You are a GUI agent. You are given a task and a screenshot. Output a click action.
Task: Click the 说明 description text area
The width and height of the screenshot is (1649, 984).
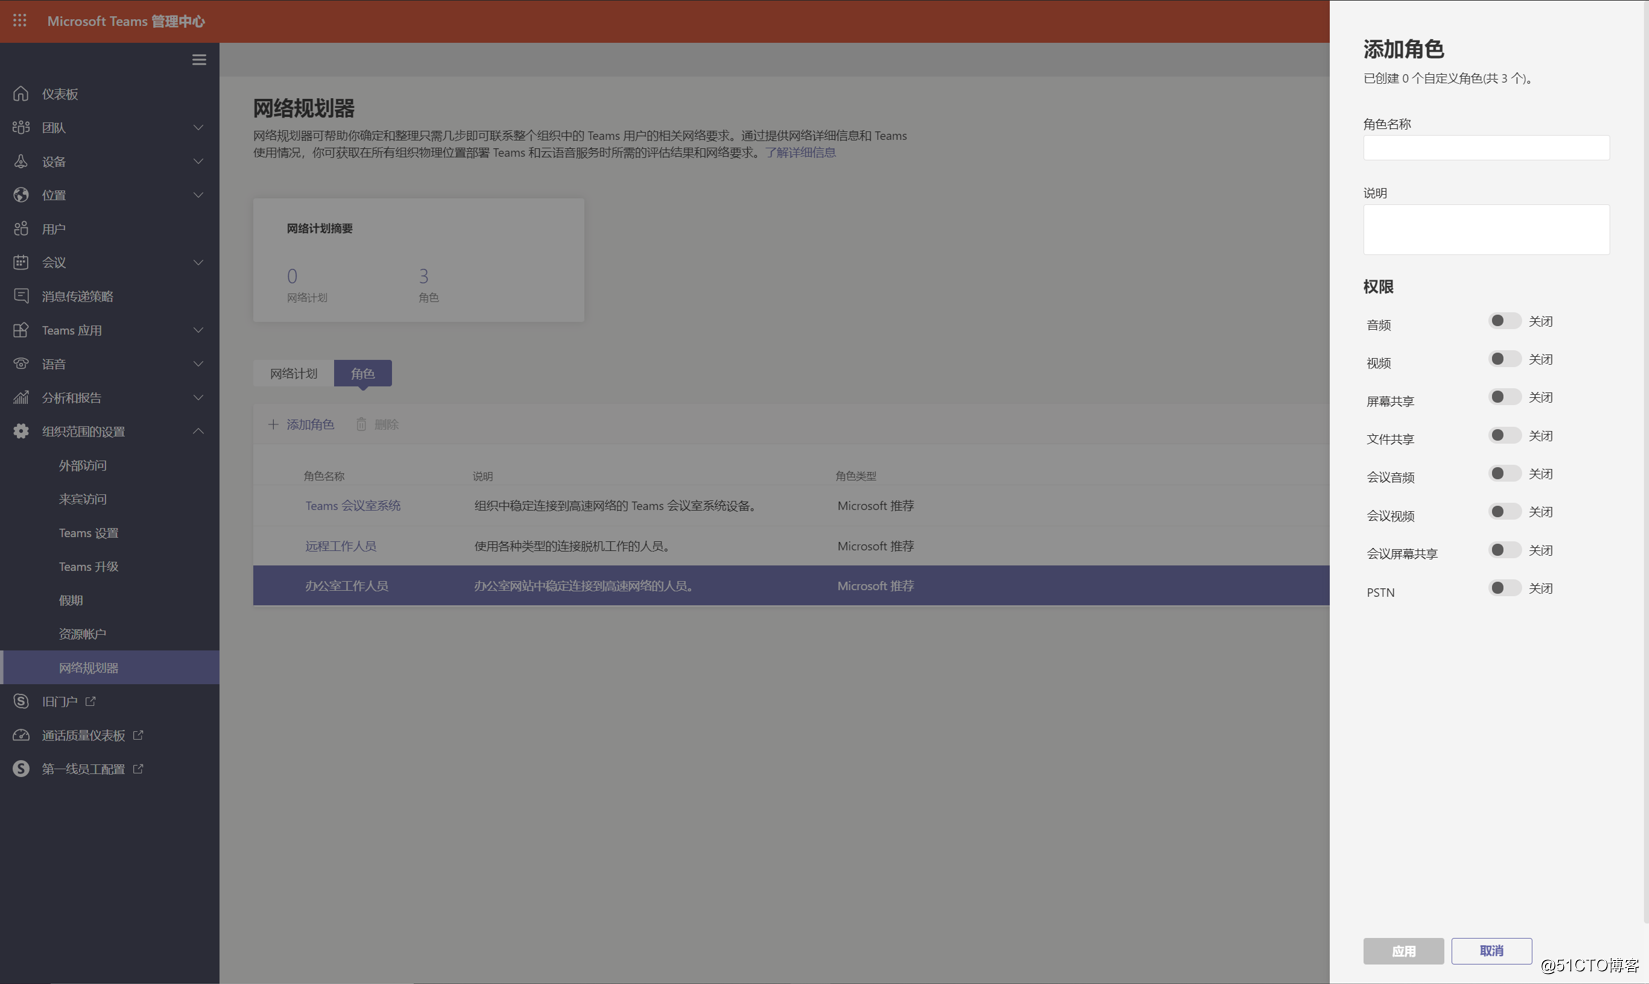pyautogui.click(x=1486, y=229)
